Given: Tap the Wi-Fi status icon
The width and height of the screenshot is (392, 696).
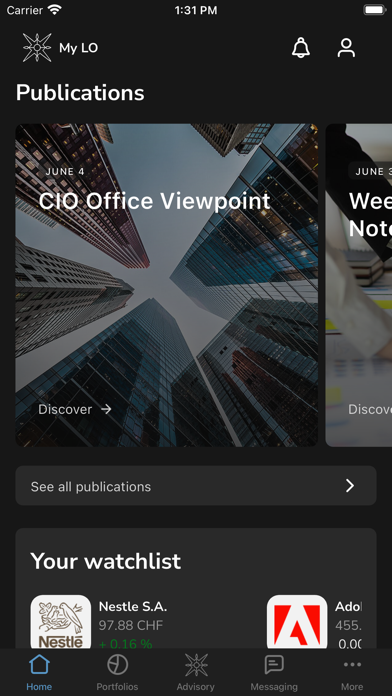Looking at the screenshot, I should 55,10.
